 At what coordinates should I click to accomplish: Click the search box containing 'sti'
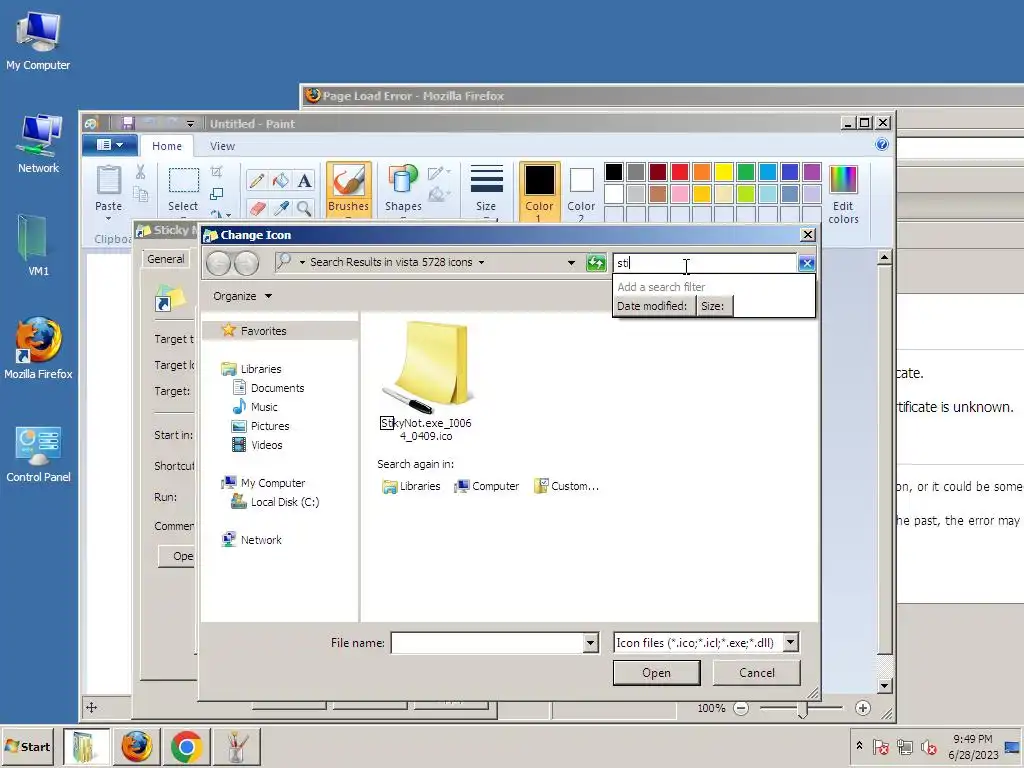click(705, 263)
